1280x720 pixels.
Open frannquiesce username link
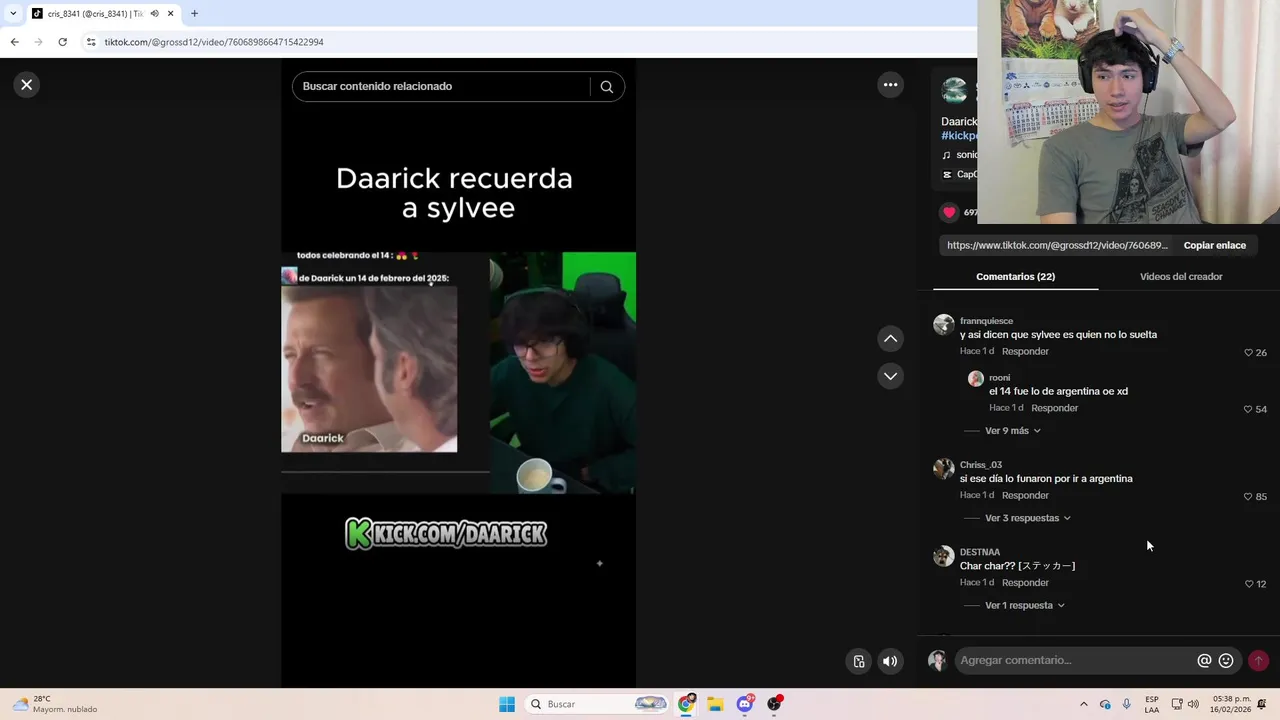986,321
